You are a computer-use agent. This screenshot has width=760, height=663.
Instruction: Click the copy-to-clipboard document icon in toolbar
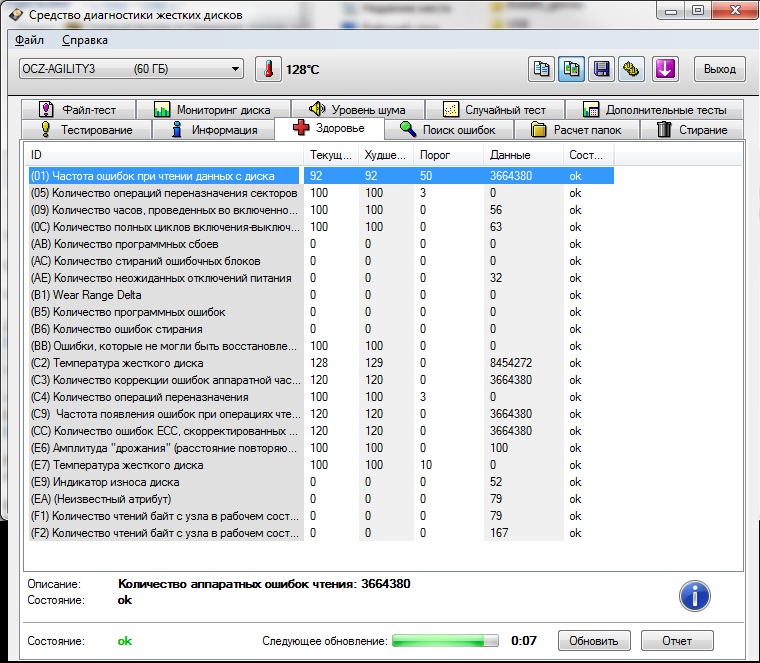[541, 69]
